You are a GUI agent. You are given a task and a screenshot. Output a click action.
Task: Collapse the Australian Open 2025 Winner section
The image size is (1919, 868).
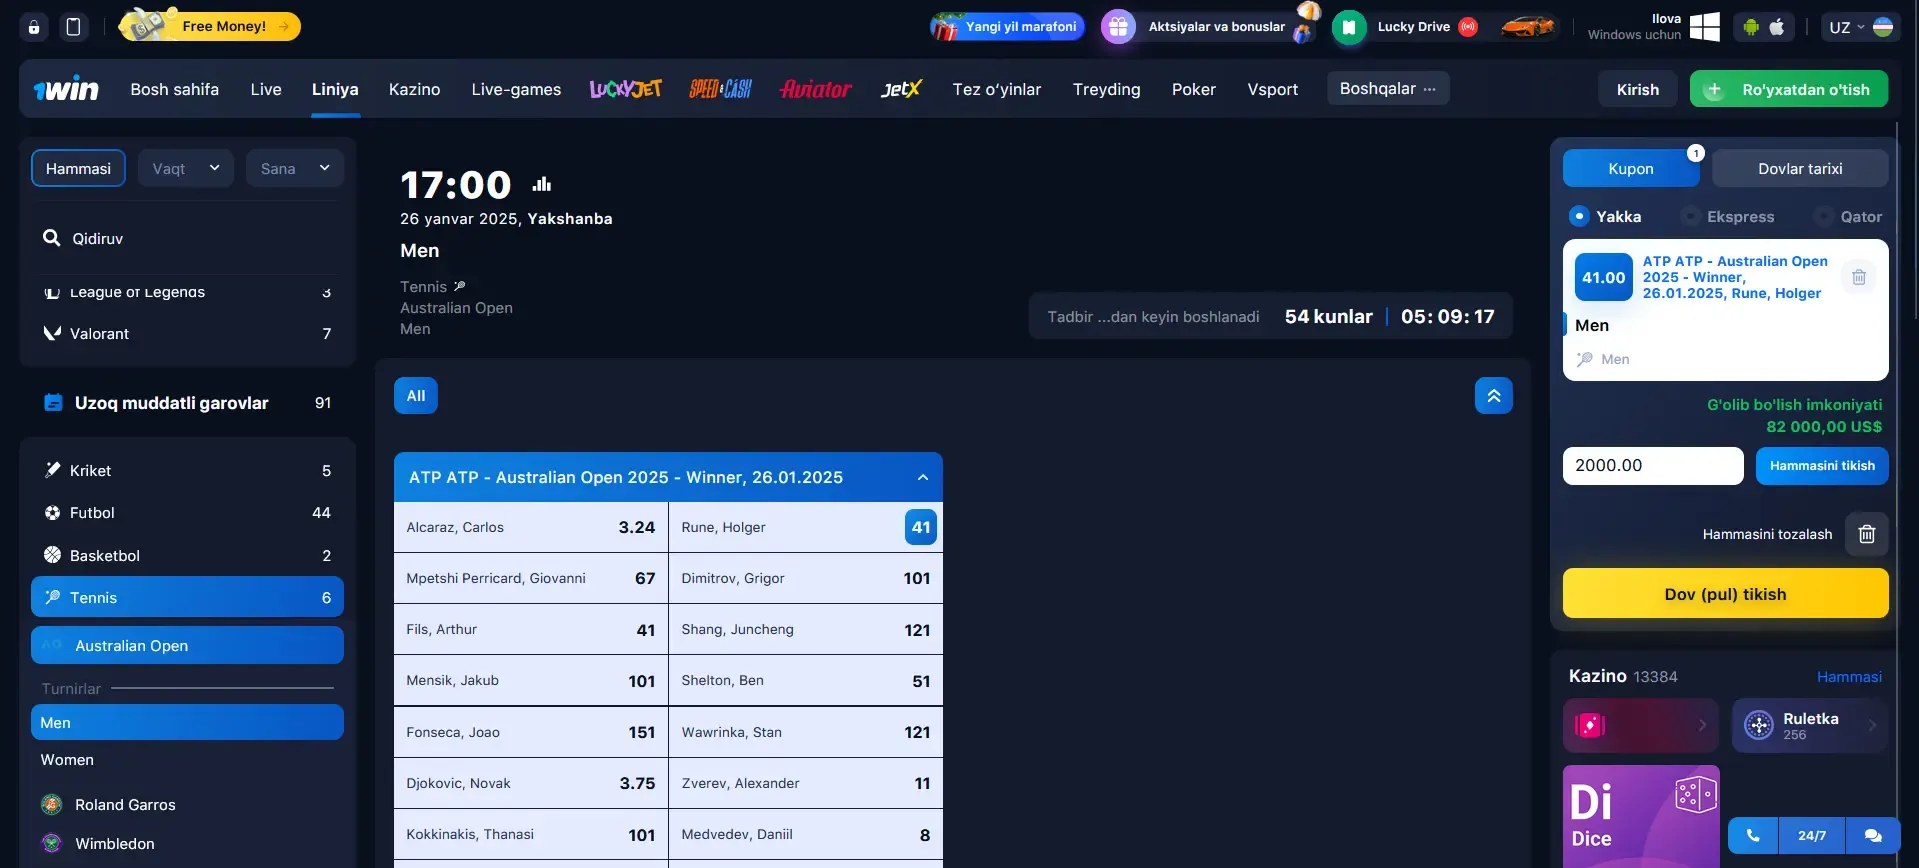pos(922,477)
